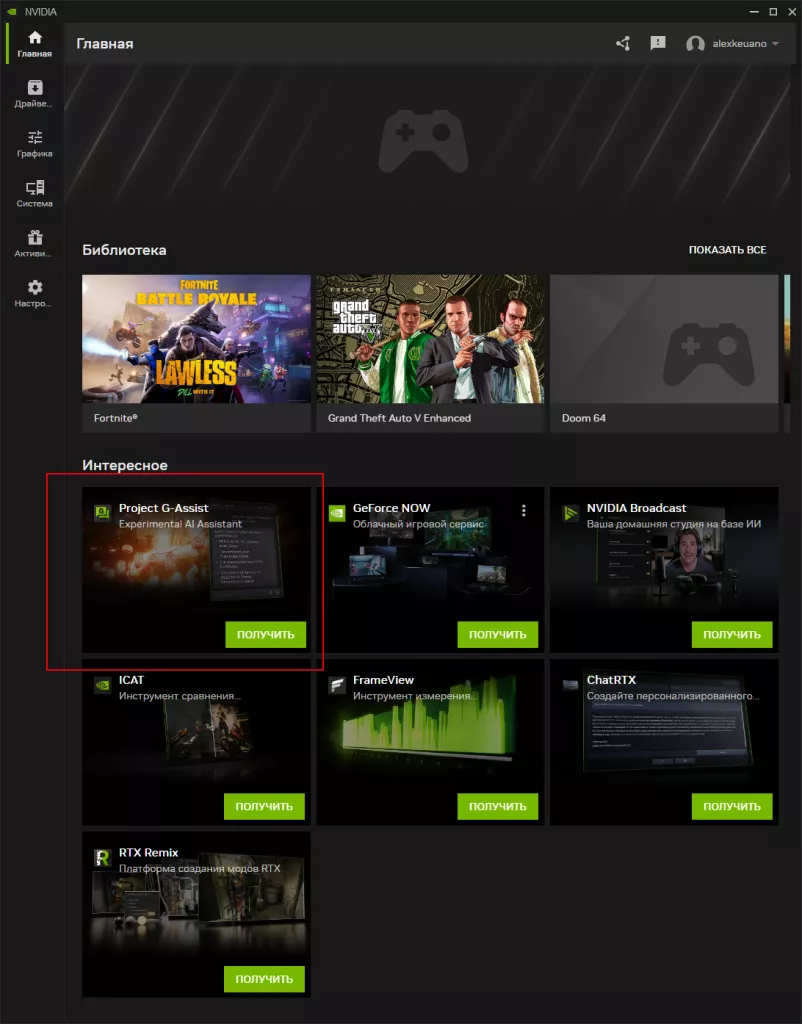Click the NVIDIA logo in title bar
The image size is (802, 1024).
pyautogui.click(x=11, y=12)
